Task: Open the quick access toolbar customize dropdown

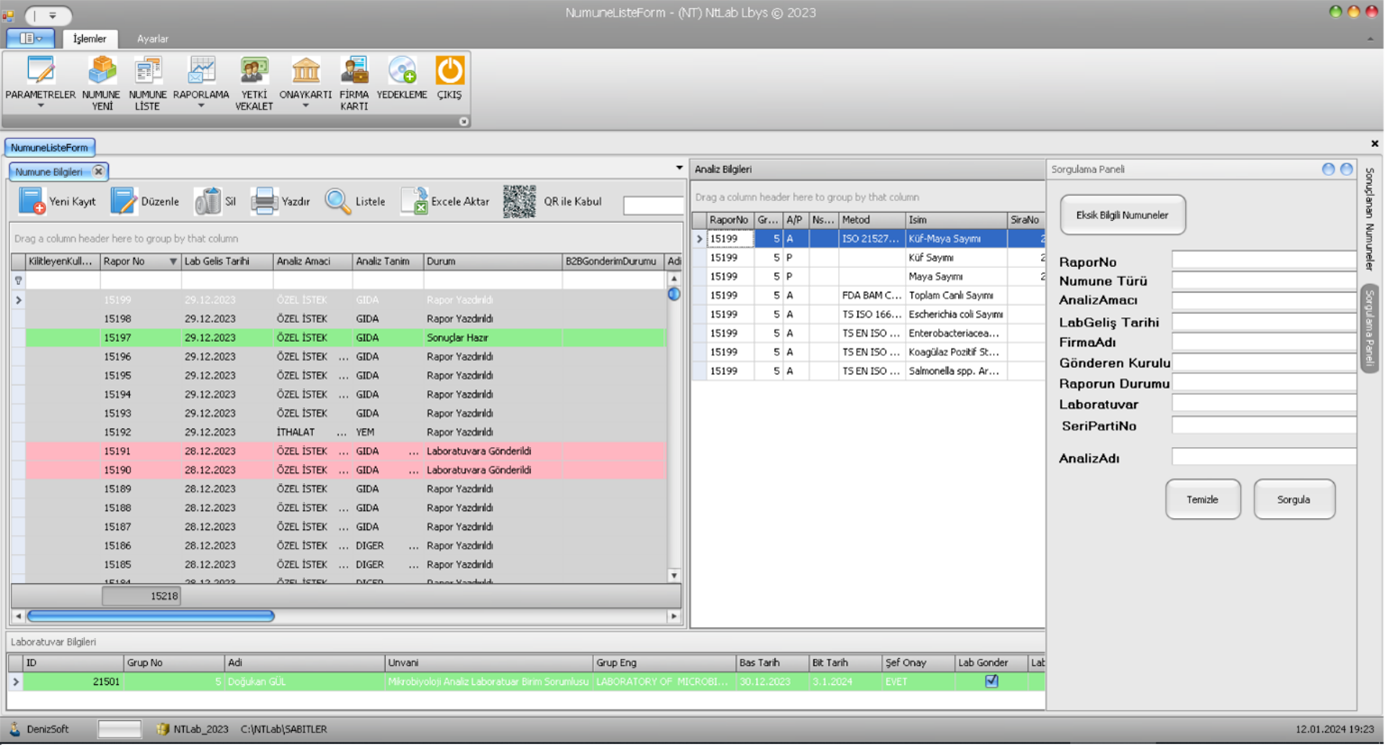Action: 53,16
